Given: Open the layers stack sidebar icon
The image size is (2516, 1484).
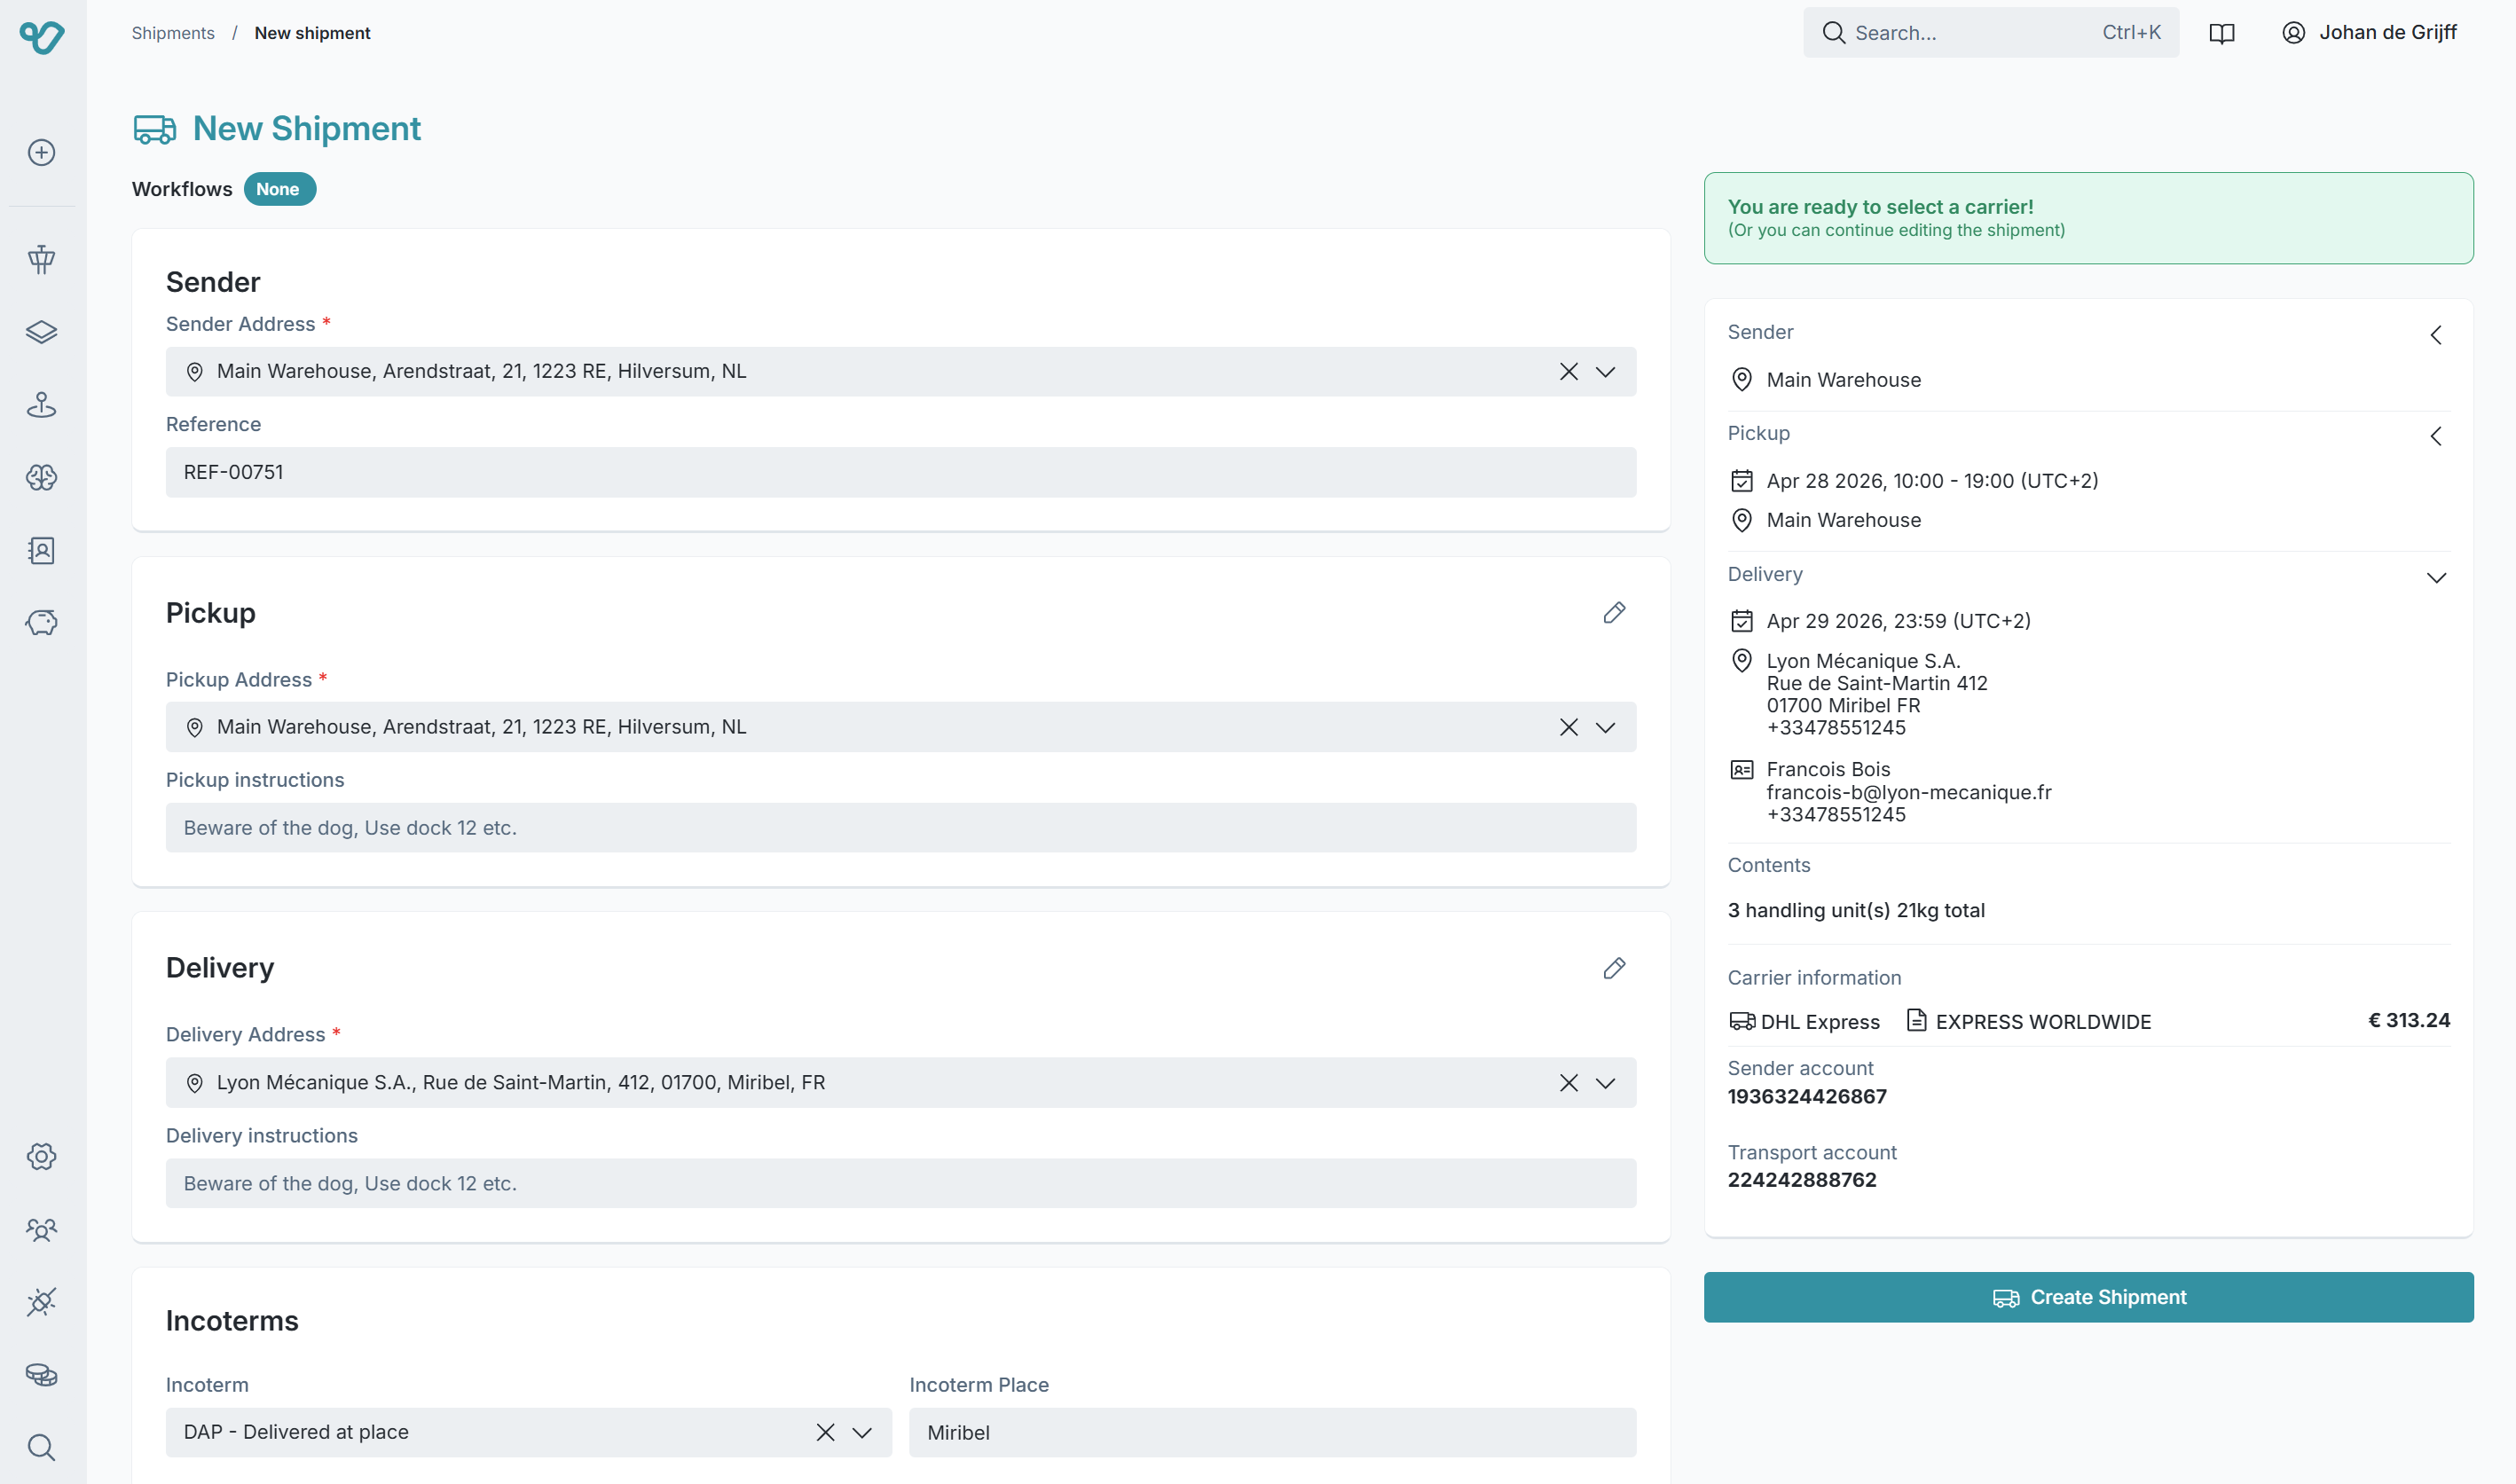Looking at the screenshot, I should click(x=41, y=332).
